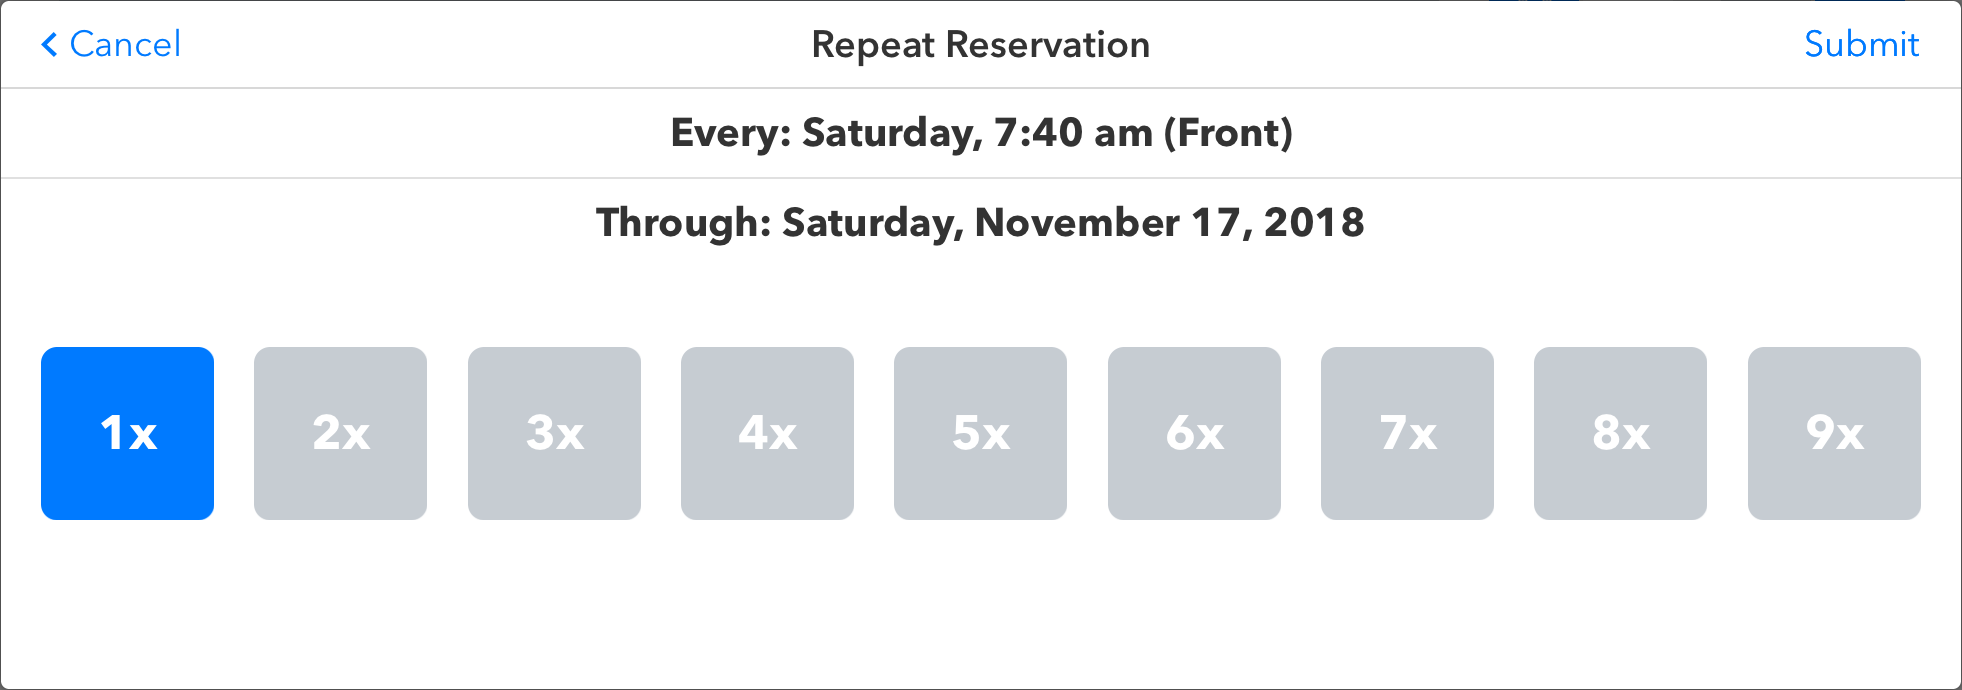Click the word Through in date row
Screen dimensions: 1962x690
684,223
